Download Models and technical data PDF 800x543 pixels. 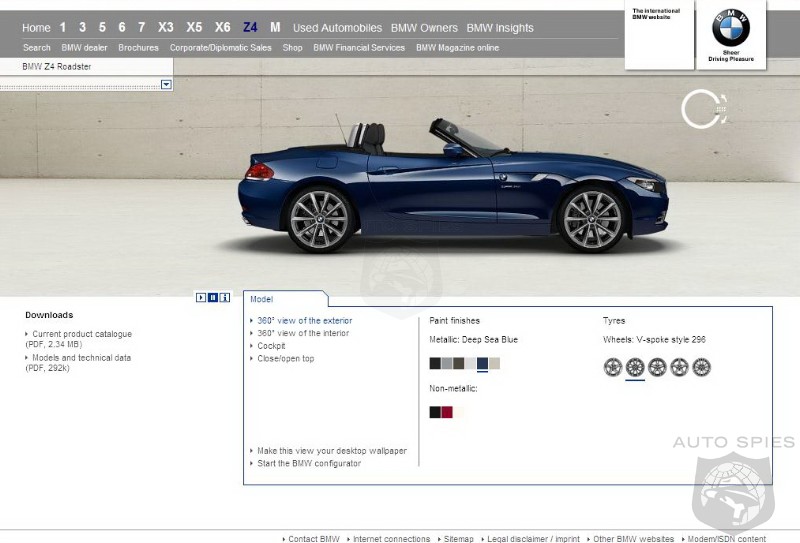pos(78,363)
